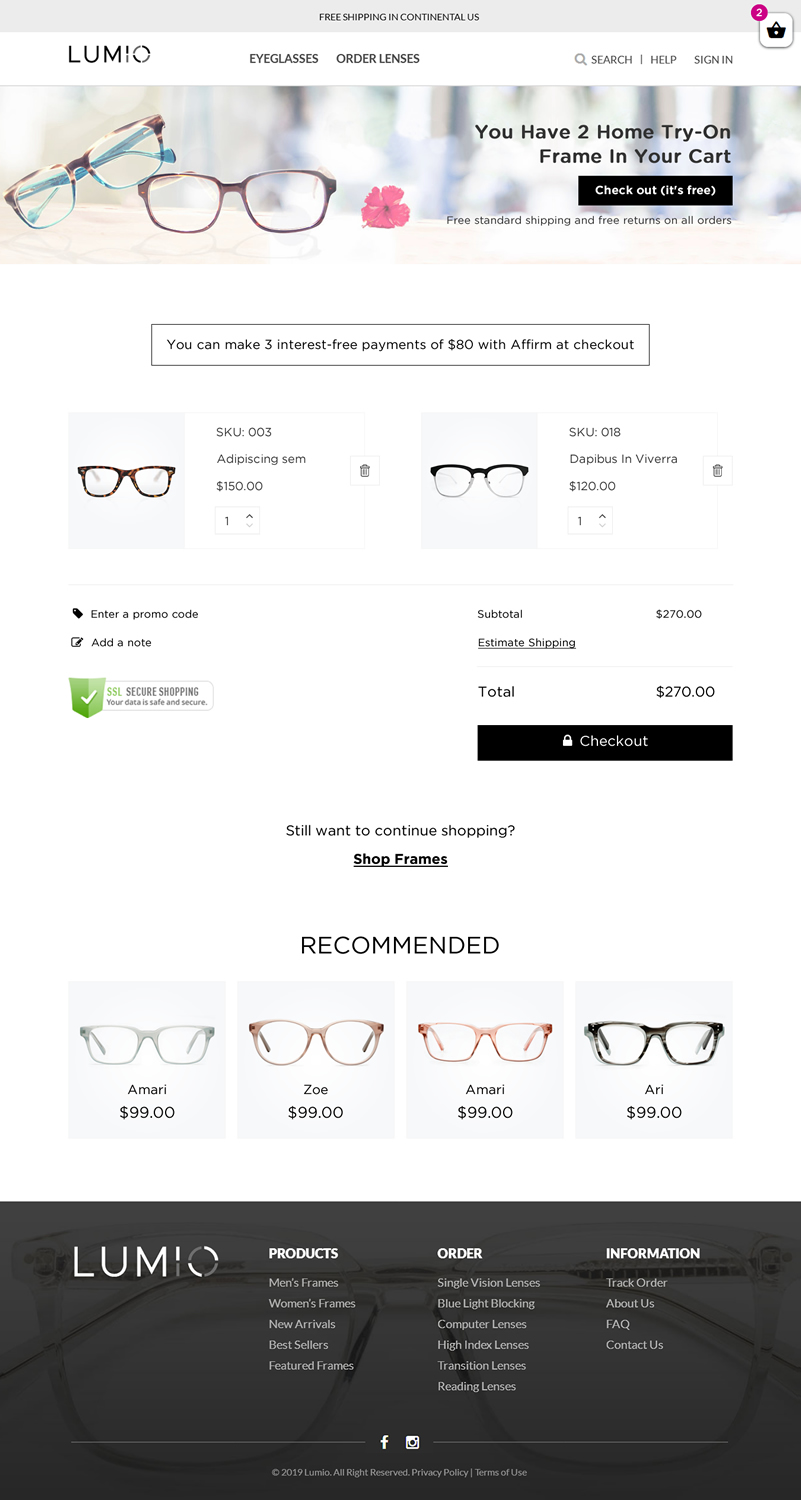Open the Eyeglasses menu

pyautogui.click(x=284, y=59)
